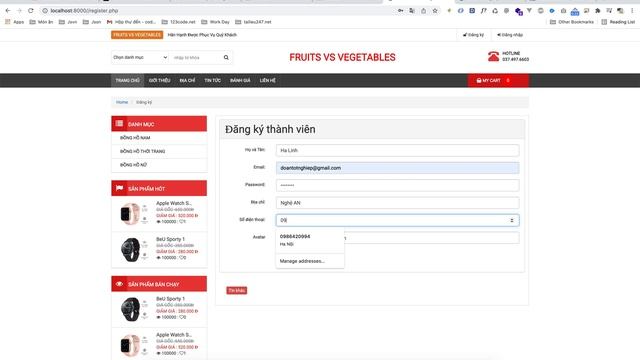Click the search keyword input in header
The width and height of the screenshot is (640, 360).
[x=196, y=58]
